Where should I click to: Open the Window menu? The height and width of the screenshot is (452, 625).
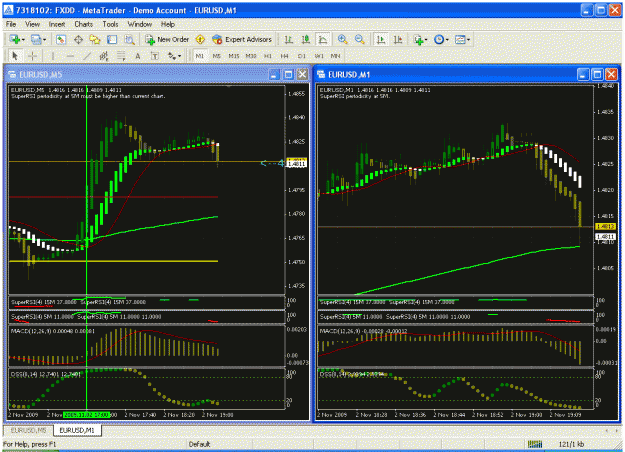click(140, 24)
